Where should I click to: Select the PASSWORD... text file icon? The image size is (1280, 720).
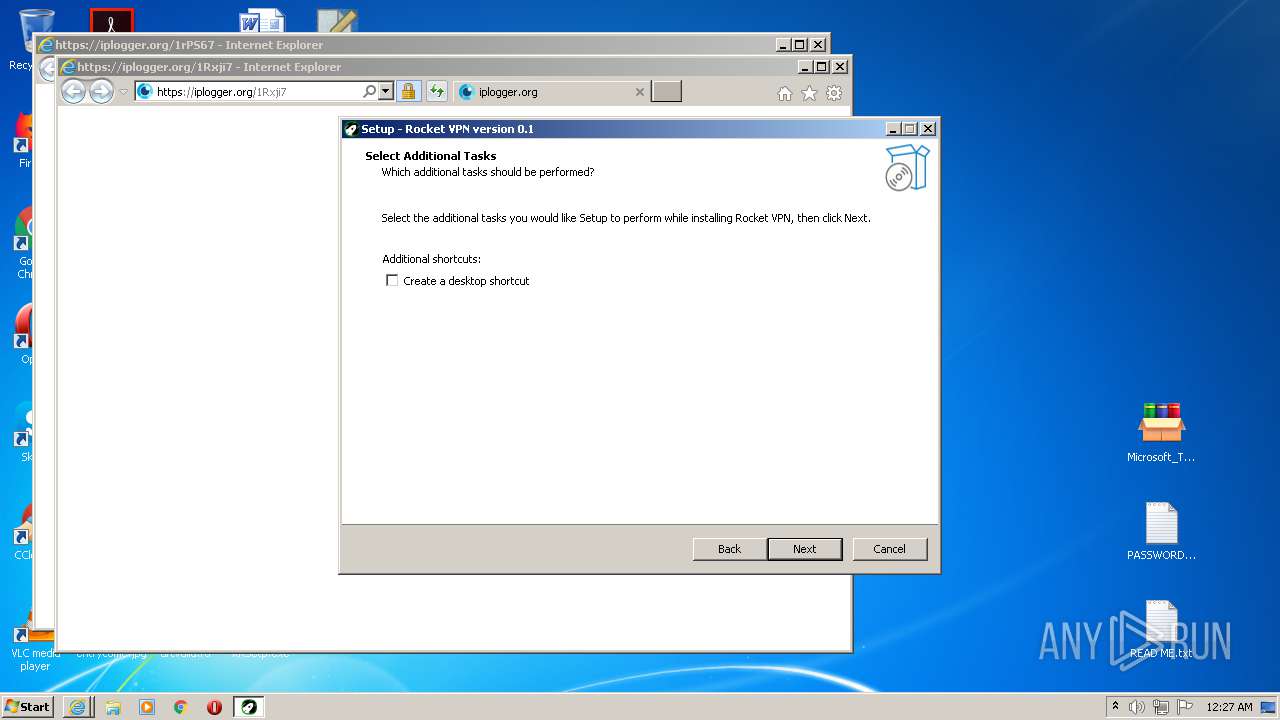click(1161, 531)
